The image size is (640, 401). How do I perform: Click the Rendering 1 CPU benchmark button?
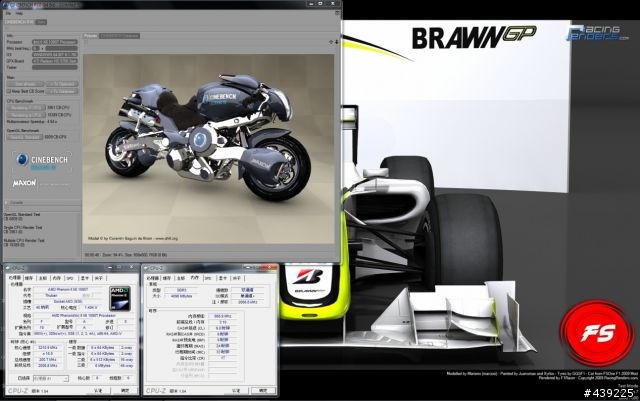point(26,108)
